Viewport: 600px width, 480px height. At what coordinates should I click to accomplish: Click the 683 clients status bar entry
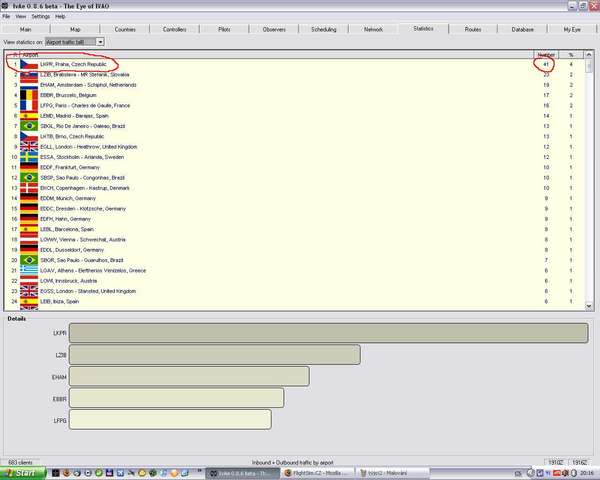[20, 463]
